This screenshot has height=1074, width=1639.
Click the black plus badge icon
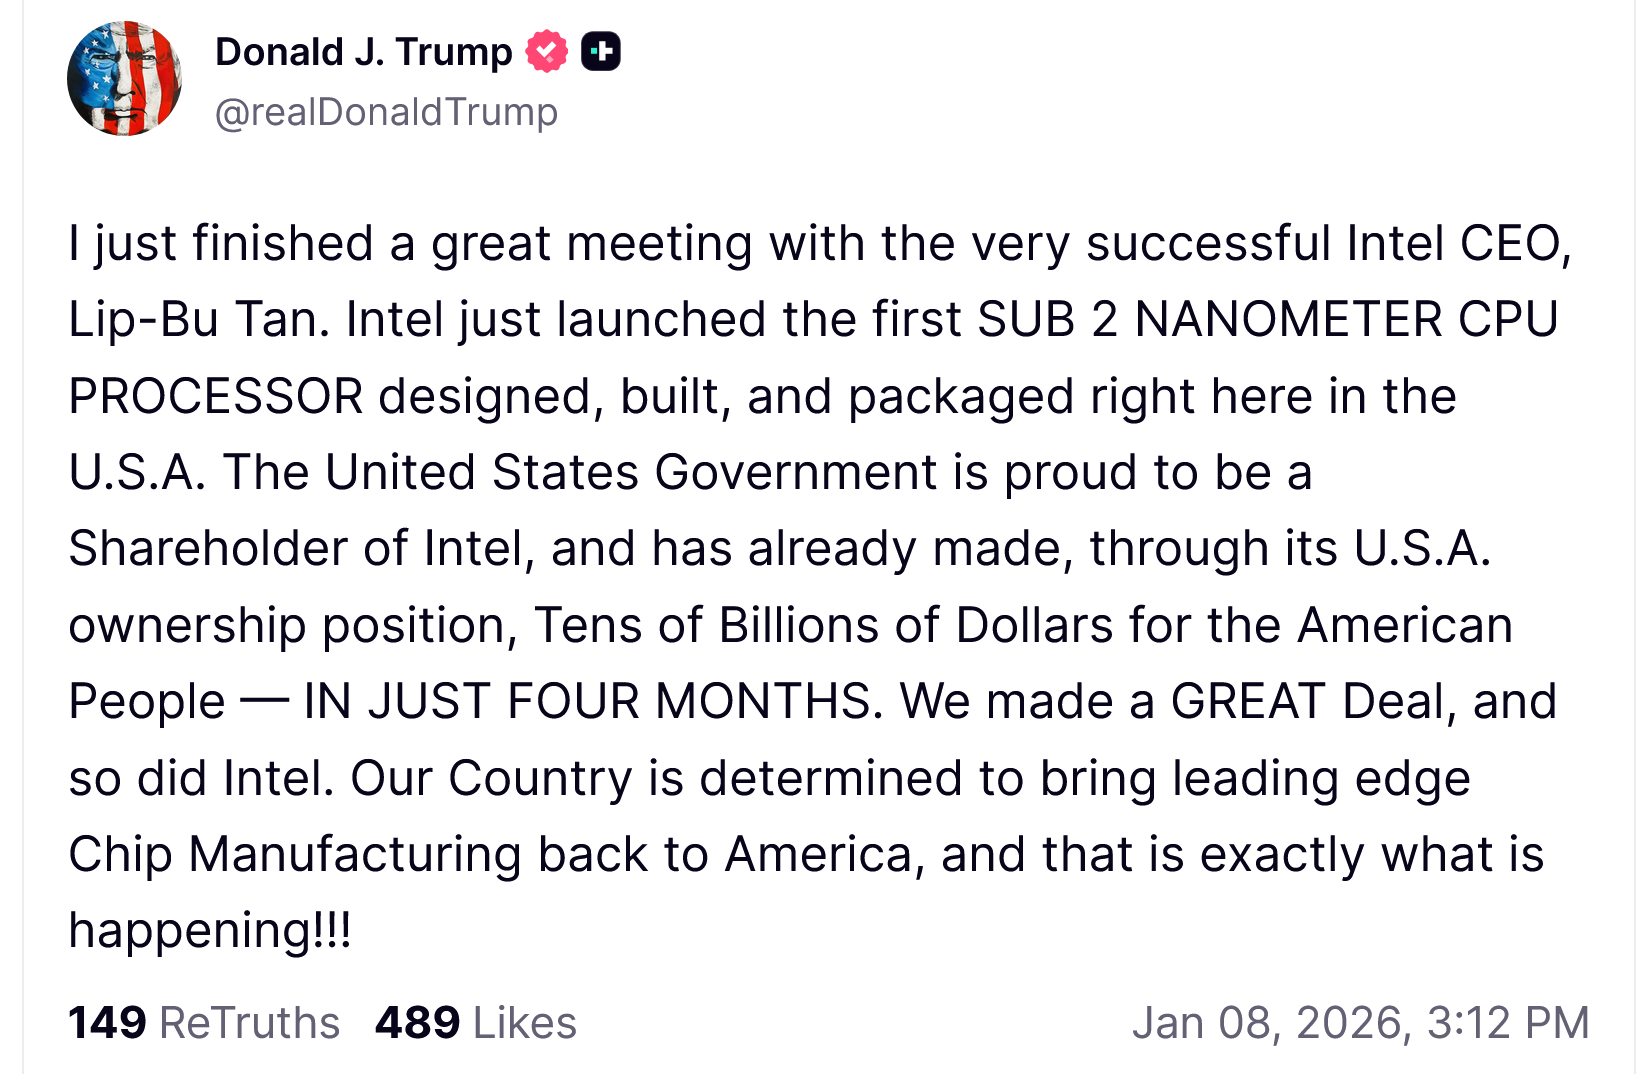point(600,52)
